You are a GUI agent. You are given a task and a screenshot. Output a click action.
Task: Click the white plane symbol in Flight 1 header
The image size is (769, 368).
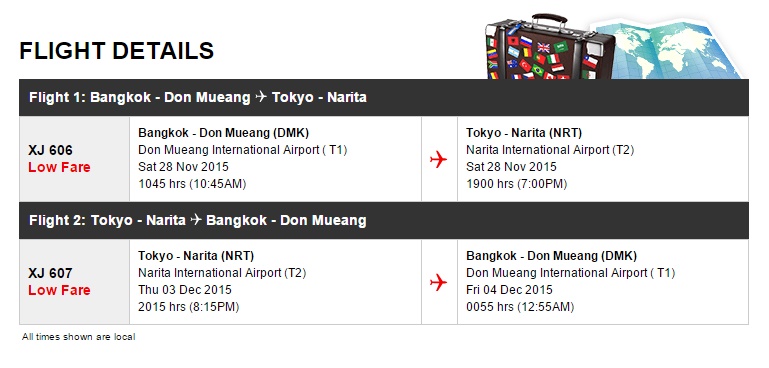click(261, 97)
